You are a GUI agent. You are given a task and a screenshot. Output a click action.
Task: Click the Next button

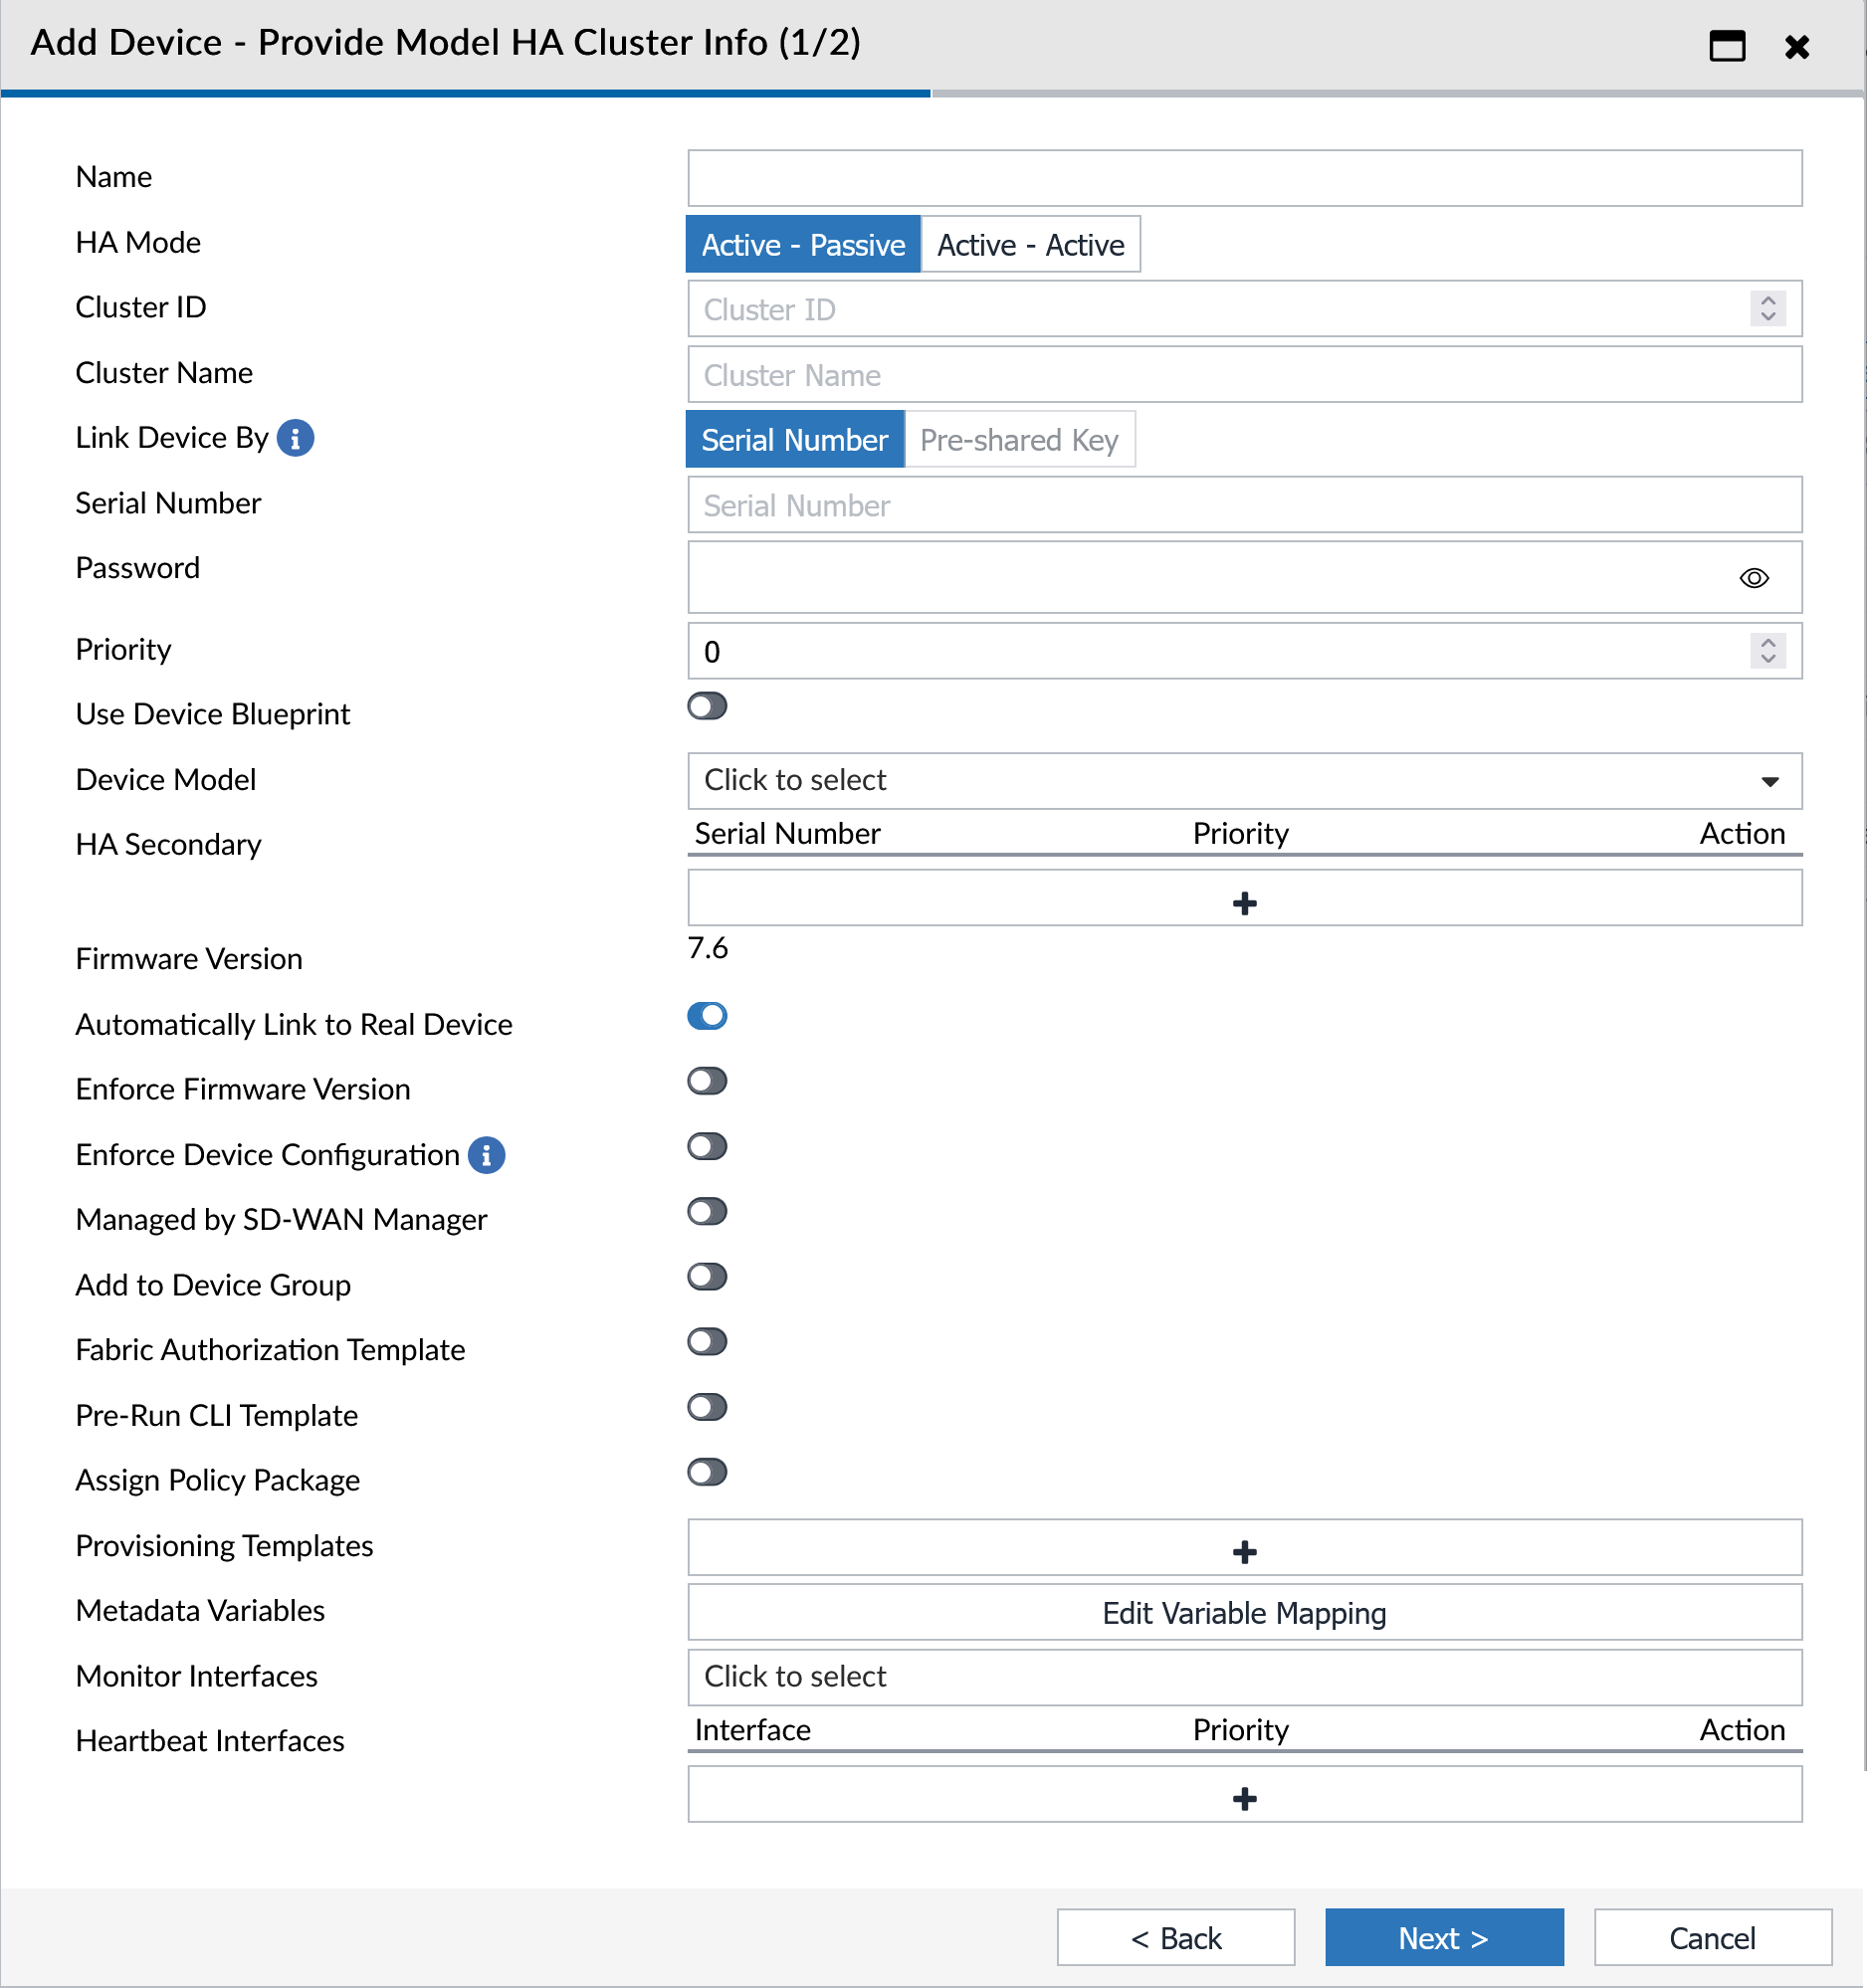coord(1443,1938)
